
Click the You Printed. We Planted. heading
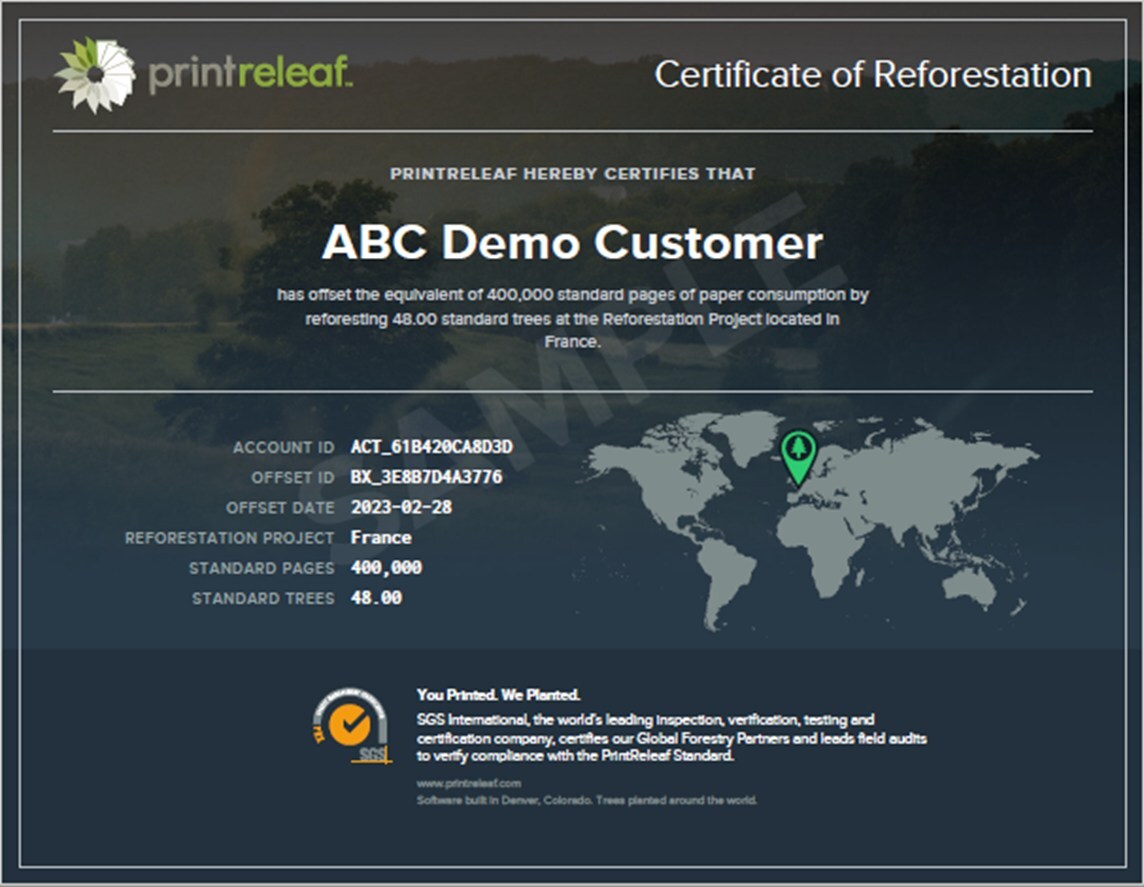click(x=498, y=695)
